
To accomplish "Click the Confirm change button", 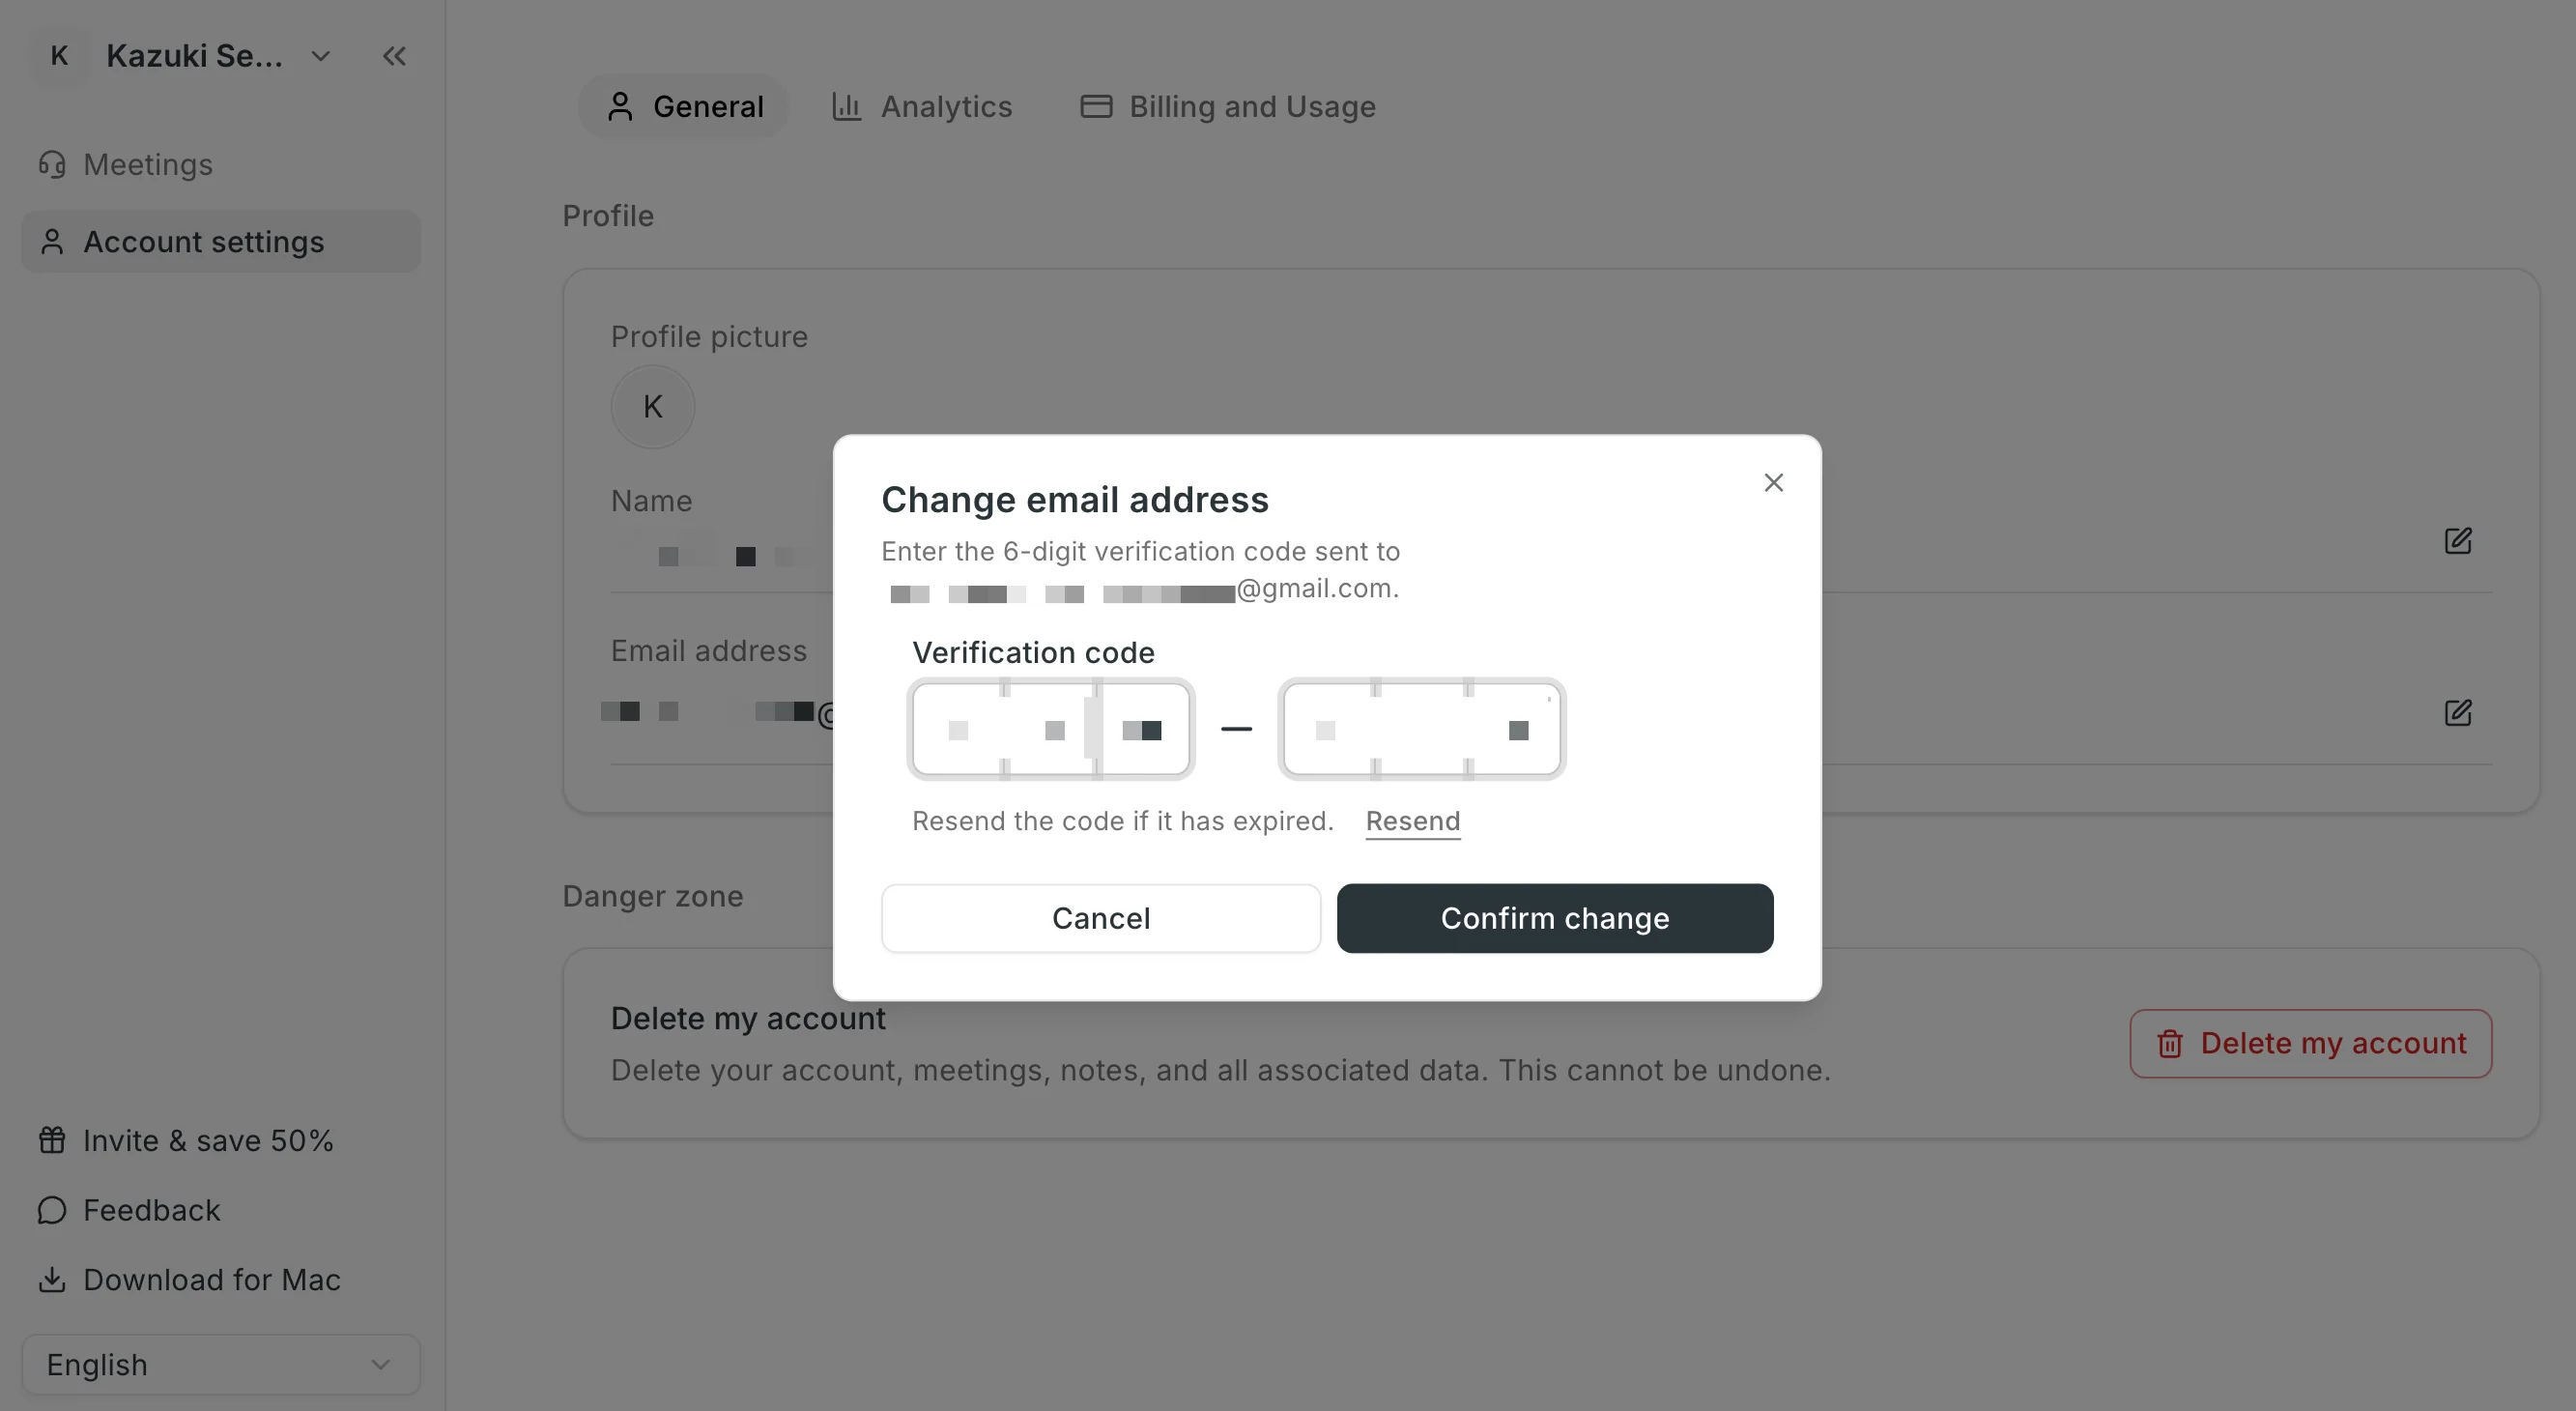I will tap(1555, 918).
